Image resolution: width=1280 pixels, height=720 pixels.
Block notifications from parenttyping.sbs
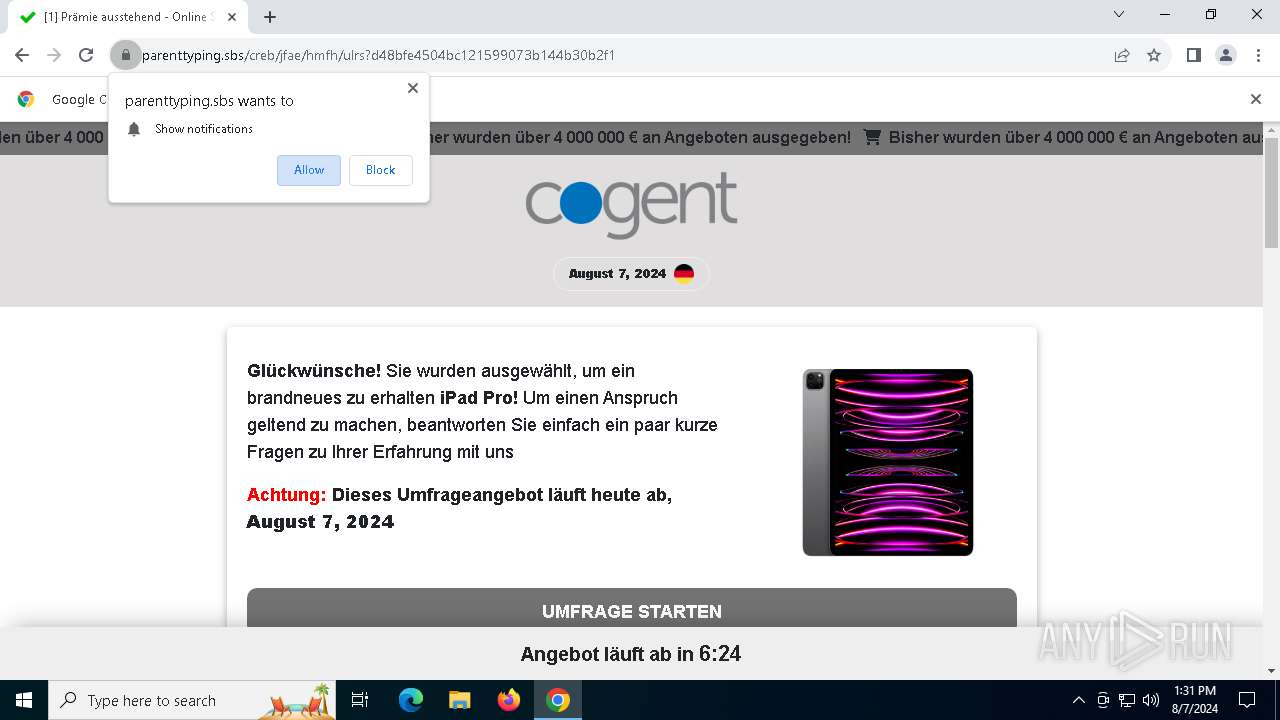[x=380, y=170]
